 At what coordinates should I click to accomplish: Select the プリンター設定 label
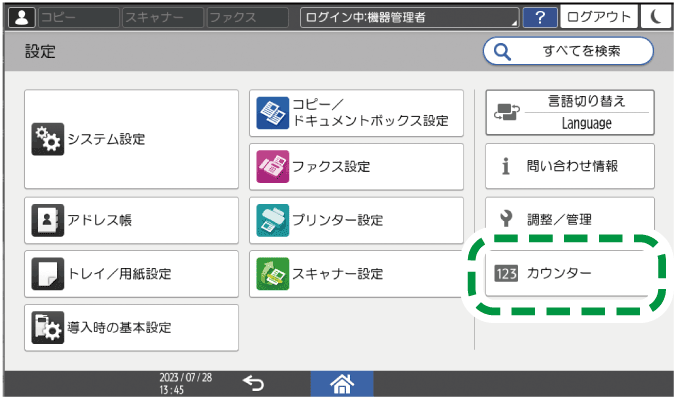(x=338, y=220)
